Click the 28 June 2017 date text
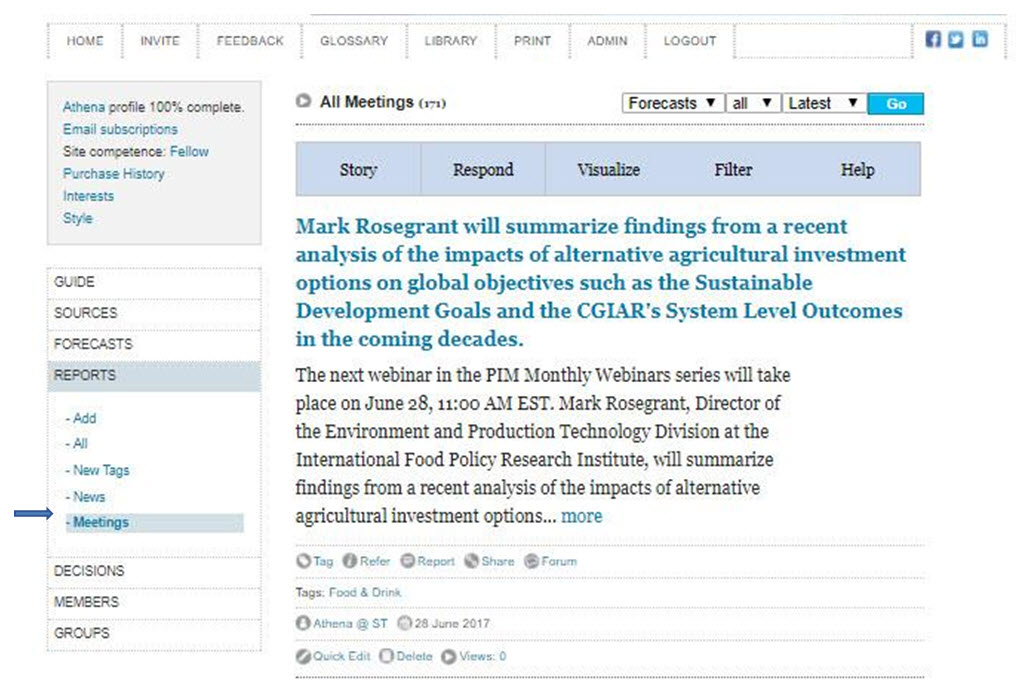 pos(452,624)
